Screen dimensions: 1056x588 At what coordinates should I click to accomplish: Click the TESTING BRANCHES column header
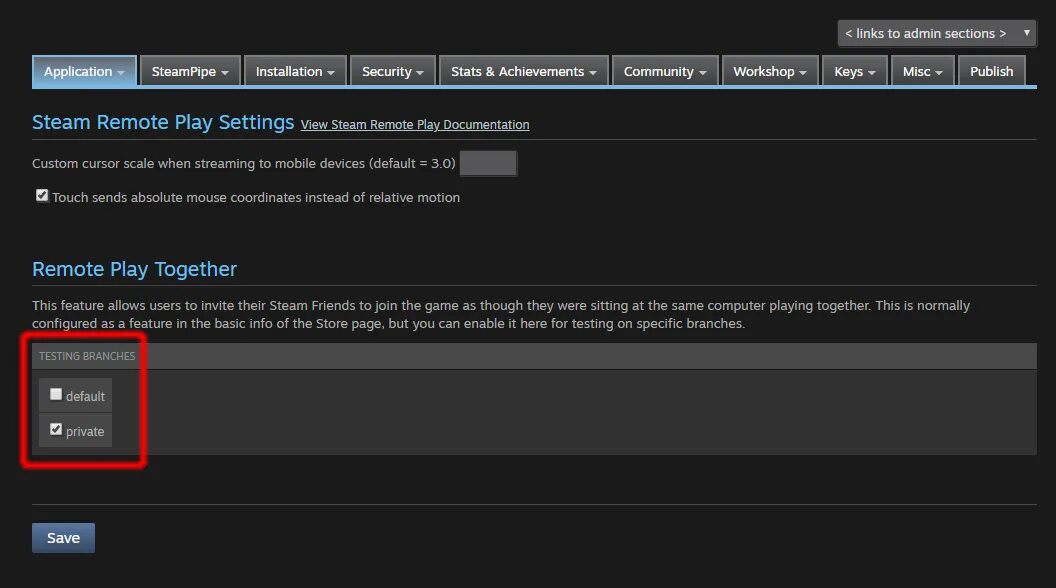tap(87, 356)
